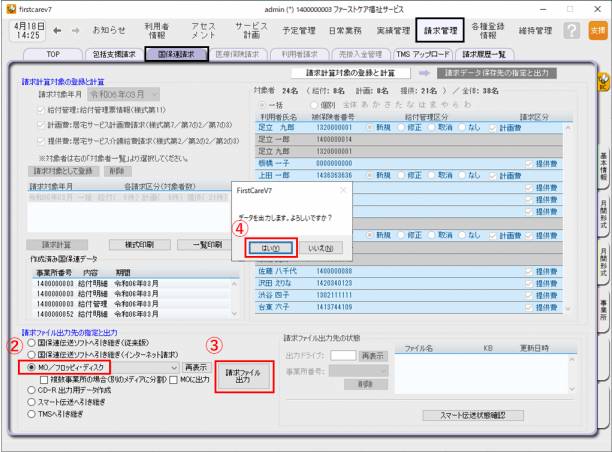Open help with the question mark icon

[x=573, y=31]
